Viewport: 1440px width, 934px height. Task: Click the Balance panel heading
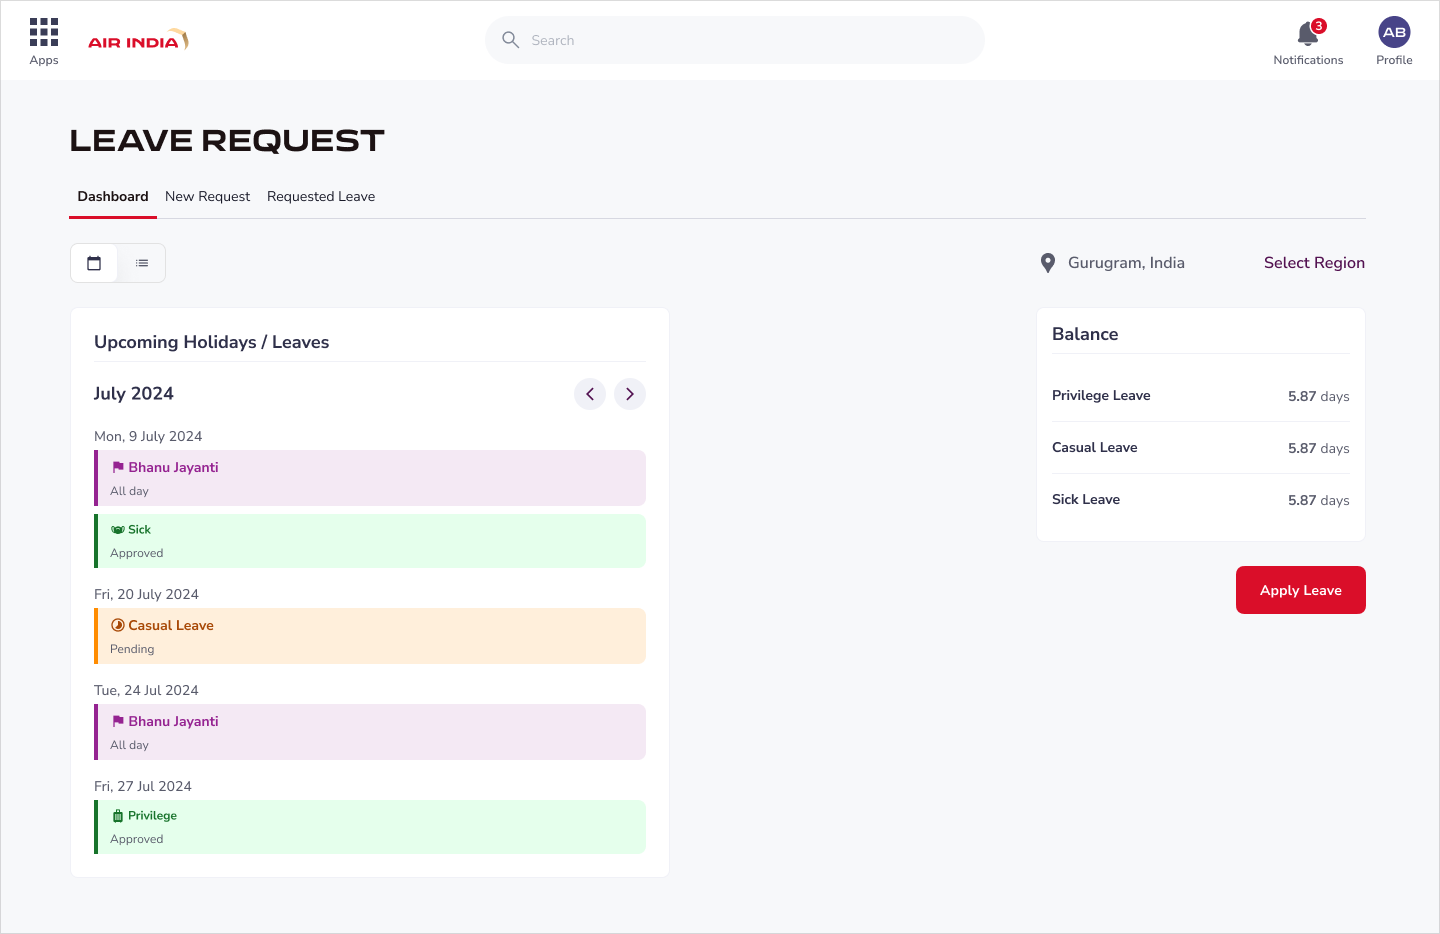pyautogui.click(x=1085, y=334)
